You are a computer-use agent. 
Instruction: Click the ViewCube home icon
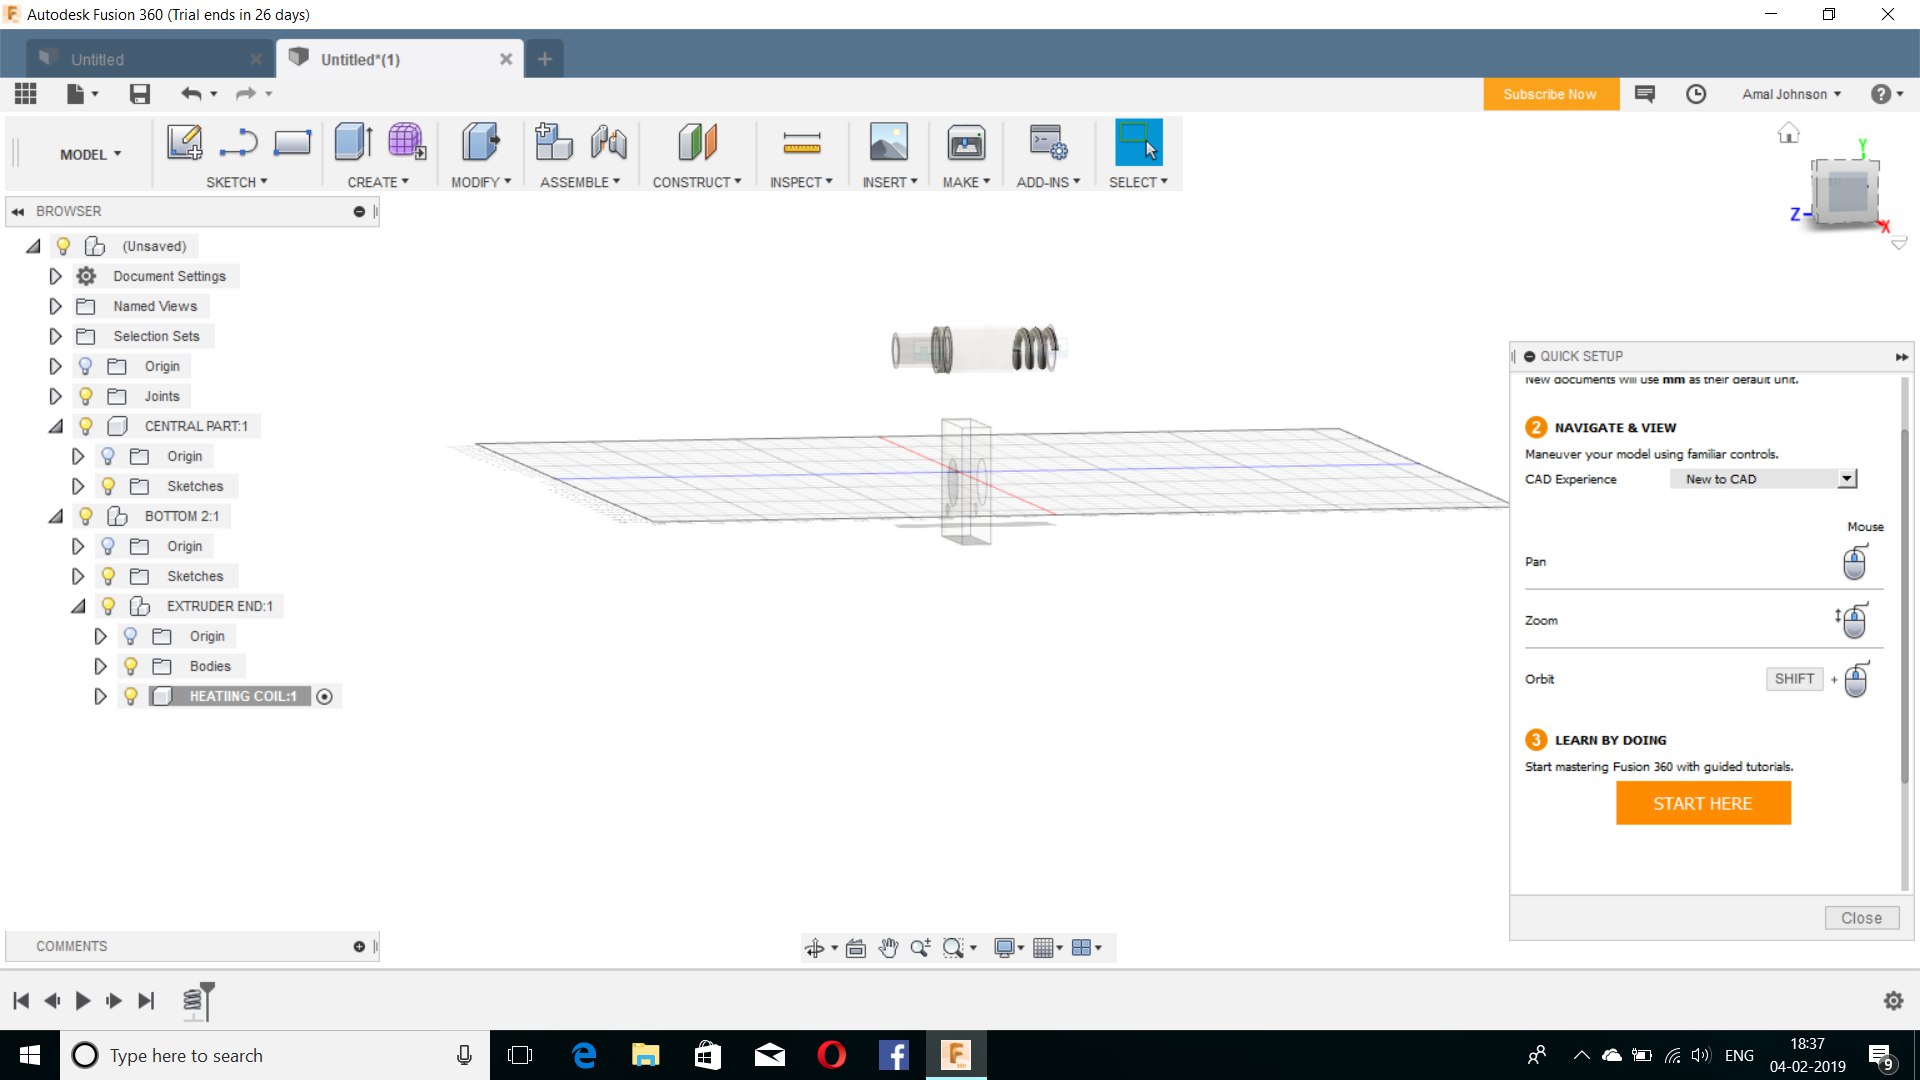coord(1788,133)
